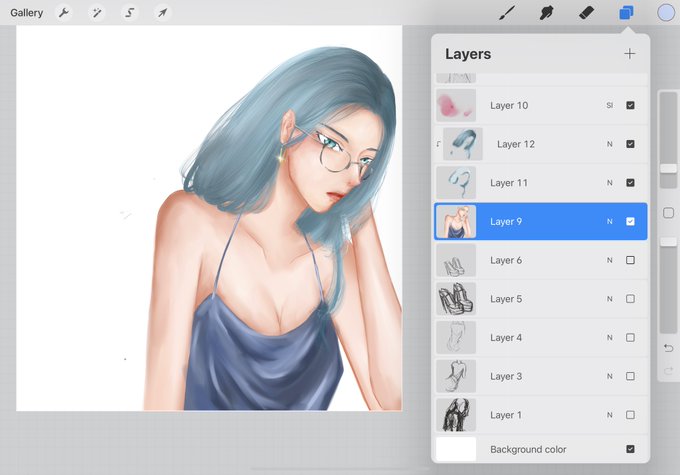
Task: Show Layer 3
Action: 630,376
